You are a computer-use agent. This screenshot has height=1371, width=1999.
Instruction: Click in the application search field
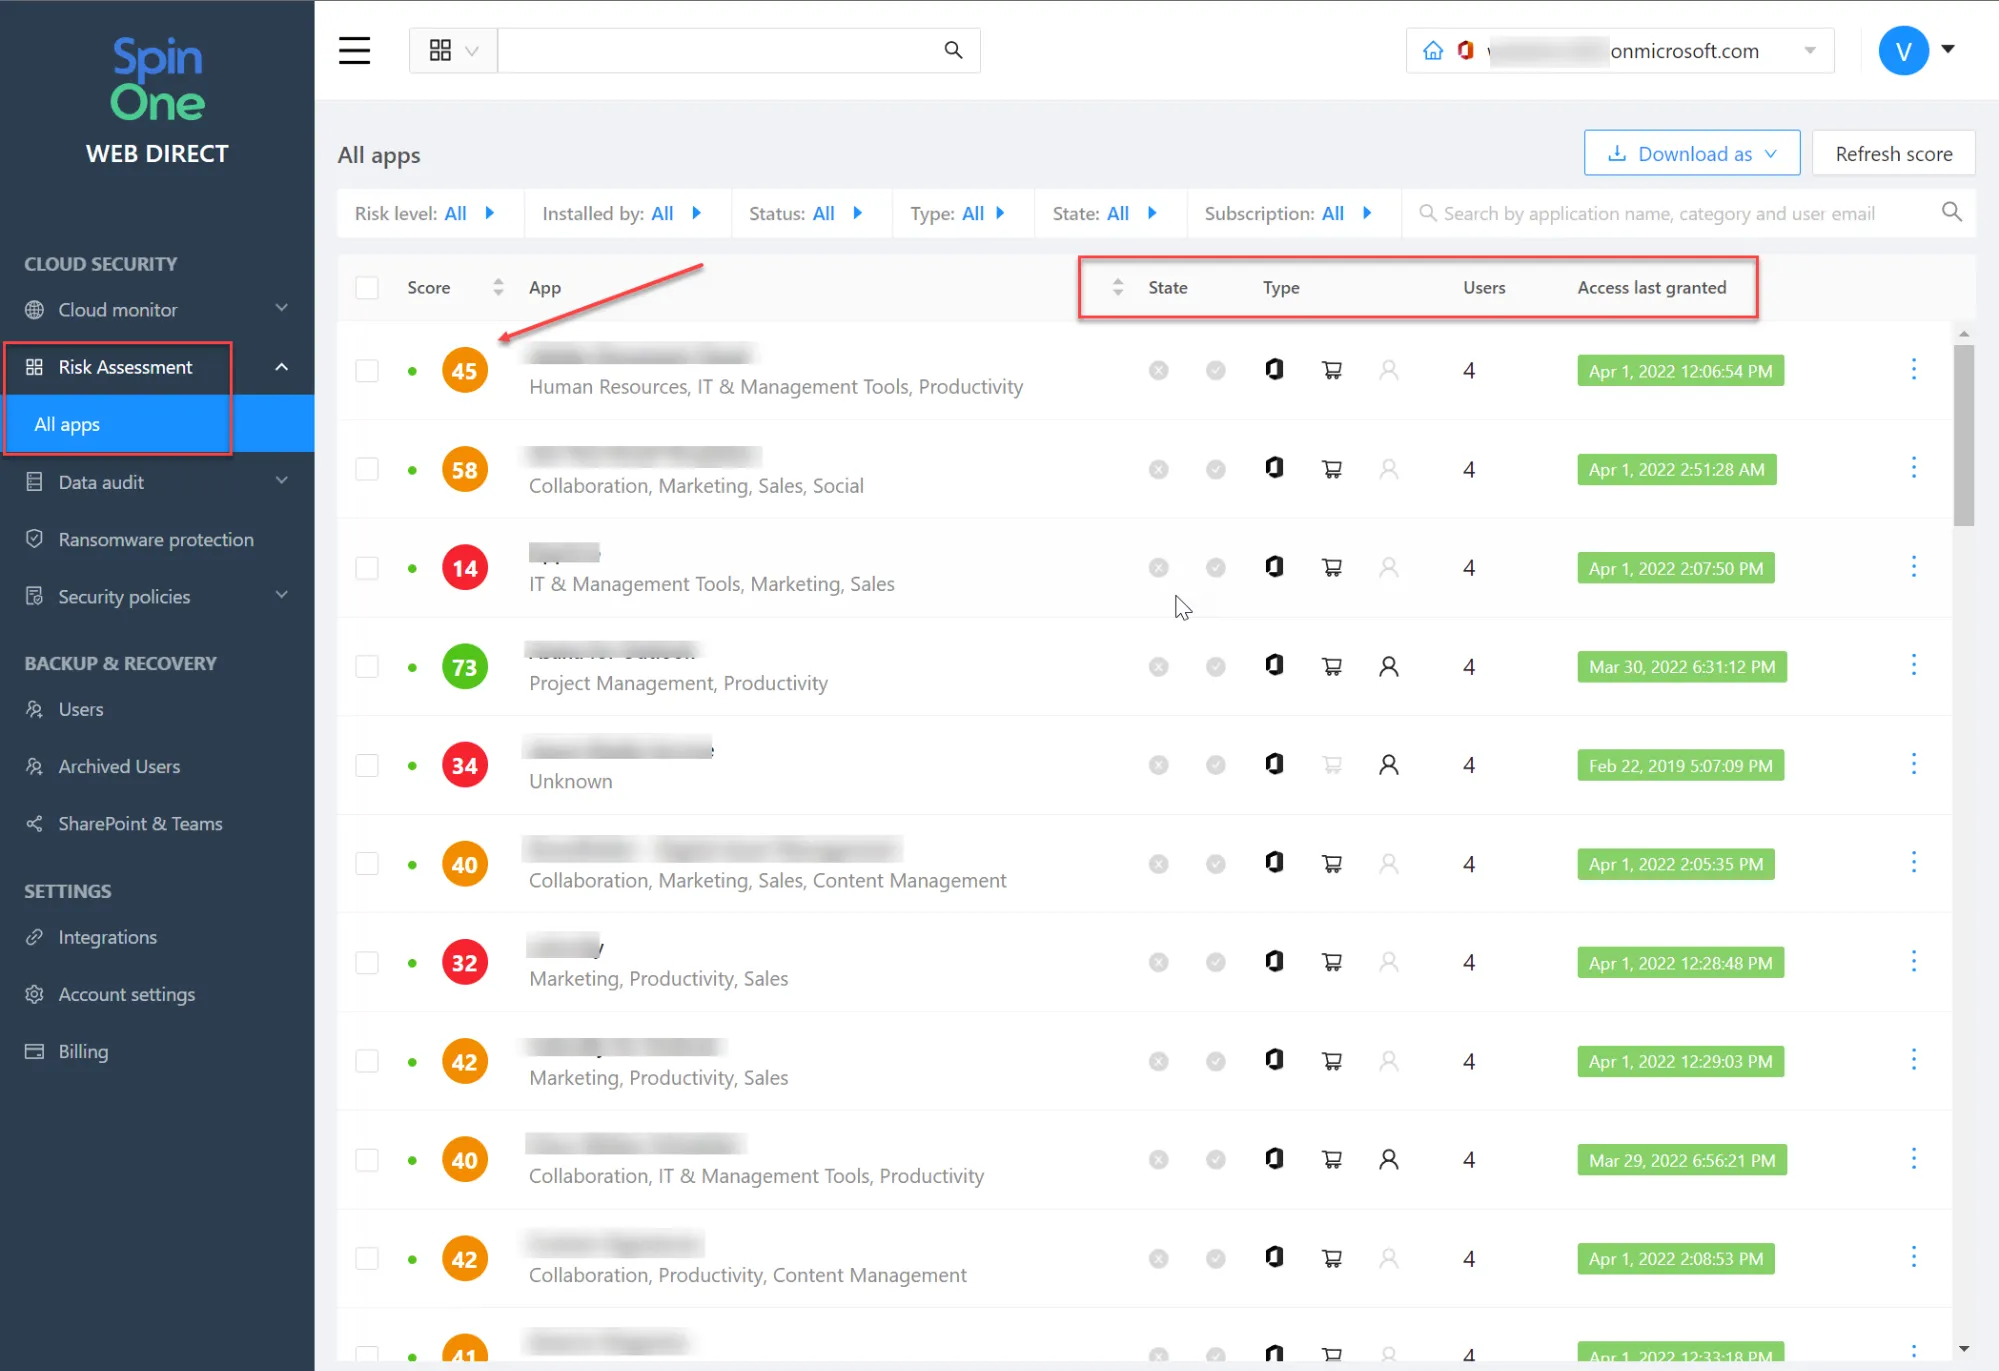1650,213
